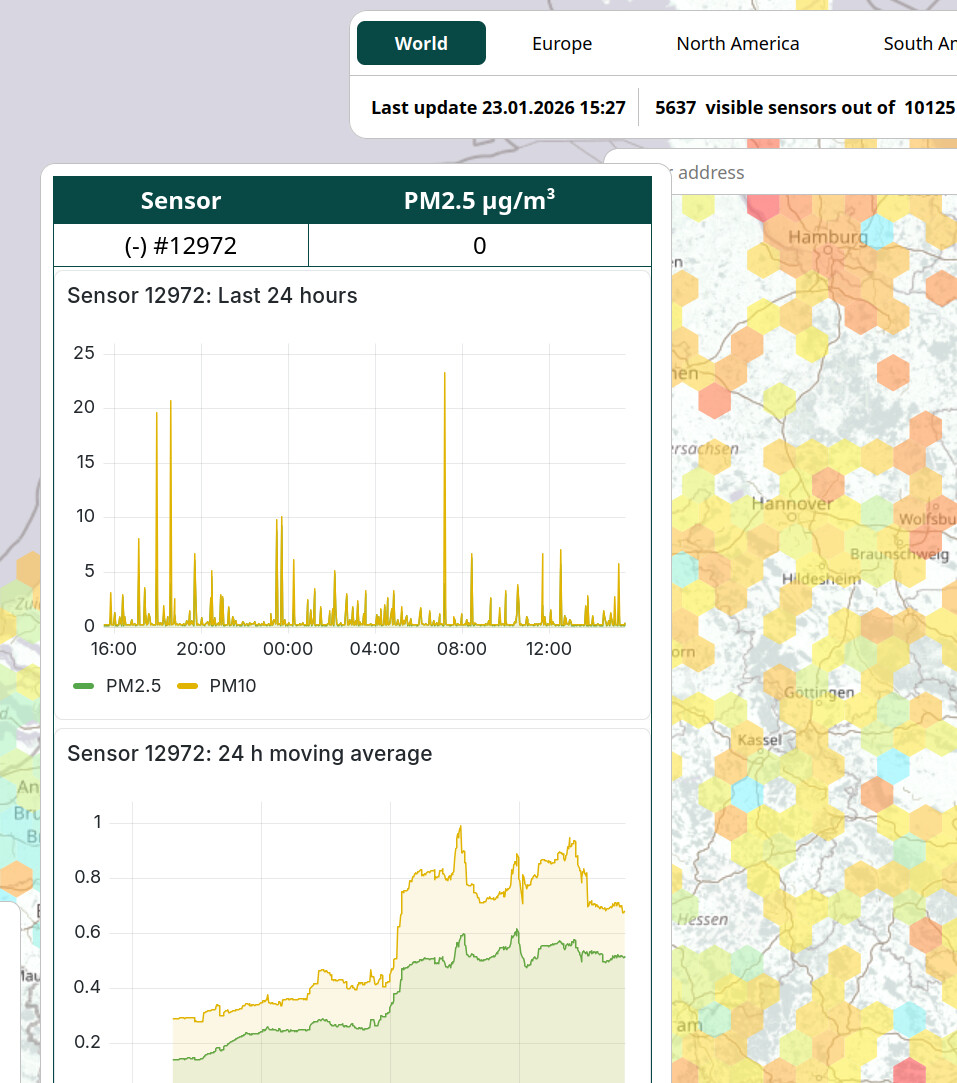Select the light green hexagon west of Wolfsburg

875,514
